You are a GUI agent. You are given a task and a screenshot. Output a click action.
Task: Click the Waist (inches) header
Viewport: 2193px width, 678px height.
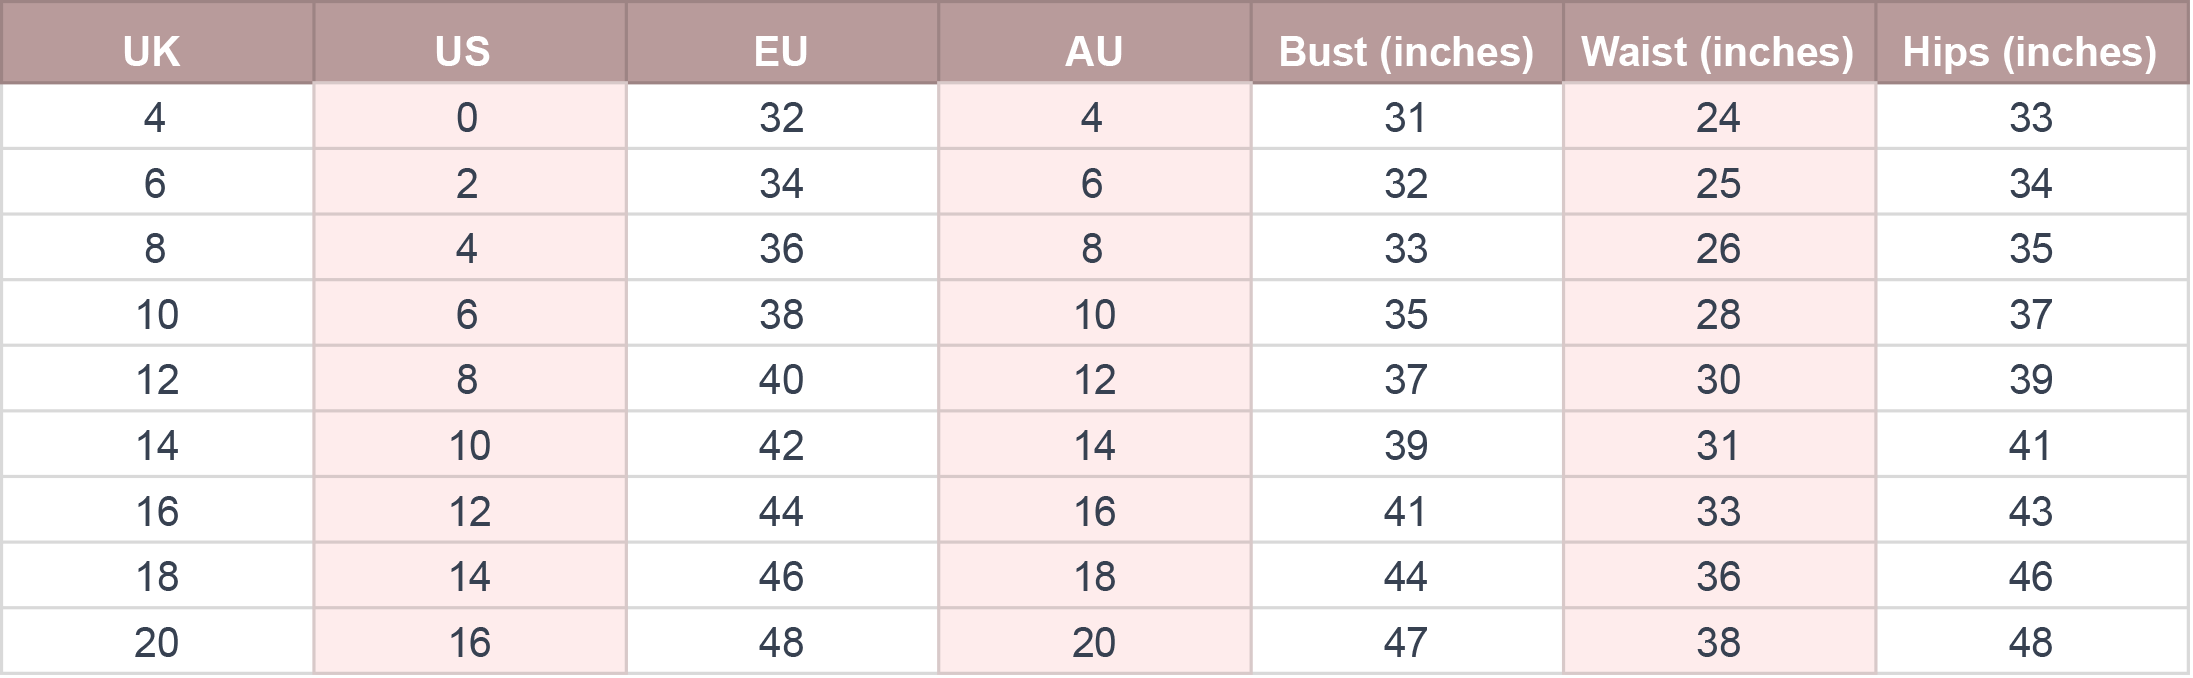(1720, 43)
